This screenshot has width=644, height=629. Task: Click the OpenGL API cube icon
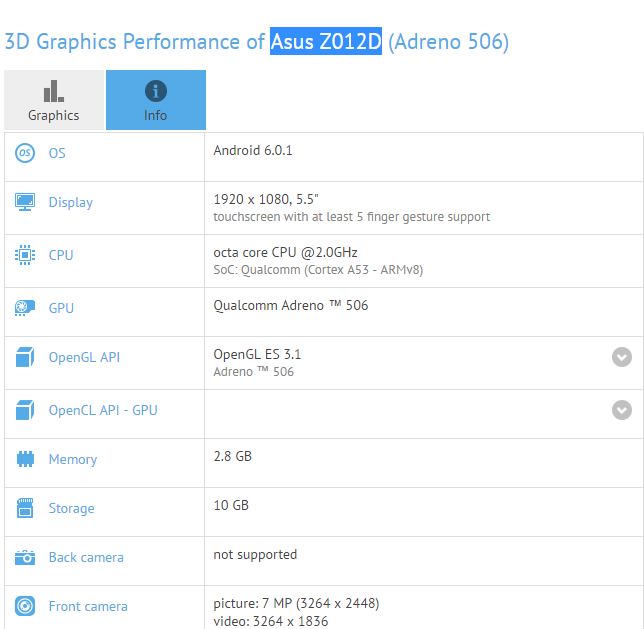point(25,357)
